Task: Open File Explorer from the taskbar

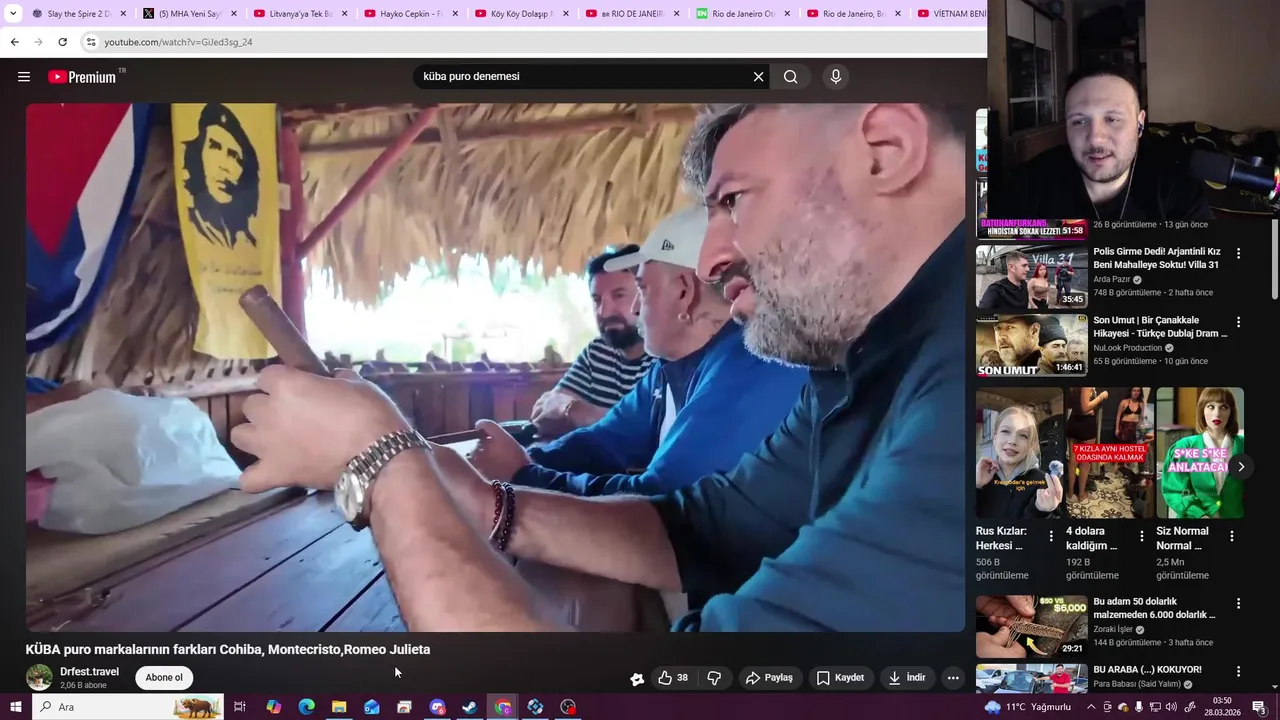Action: point(339,707)
